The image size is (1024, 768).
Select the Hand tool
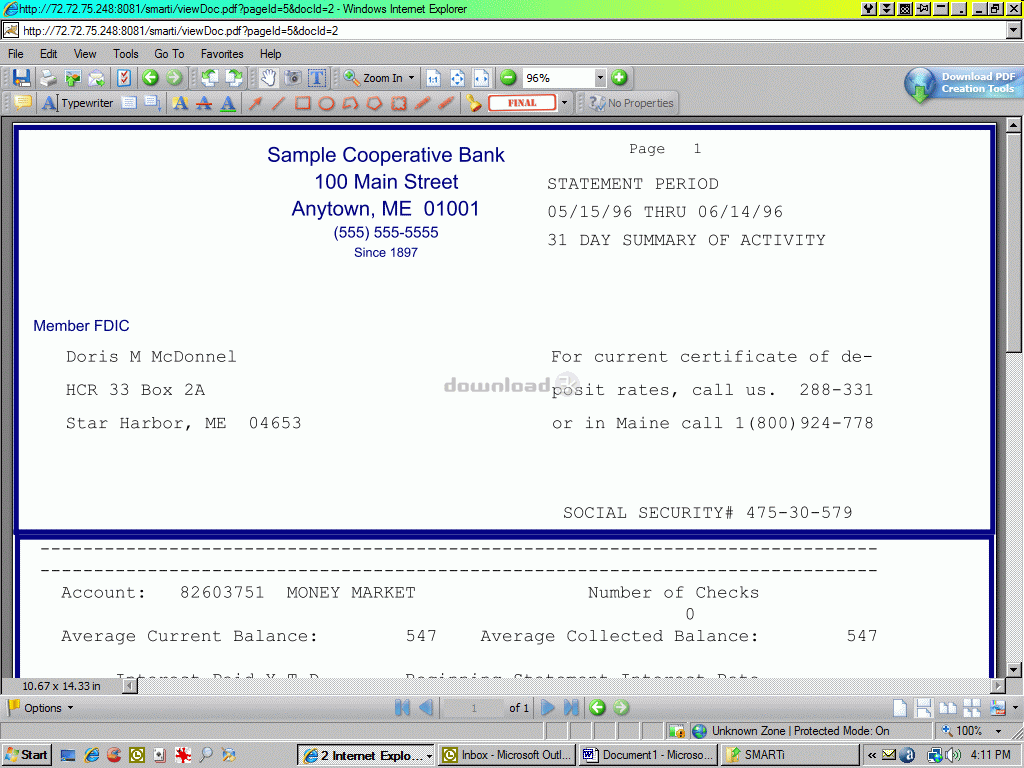click(268, 78)
